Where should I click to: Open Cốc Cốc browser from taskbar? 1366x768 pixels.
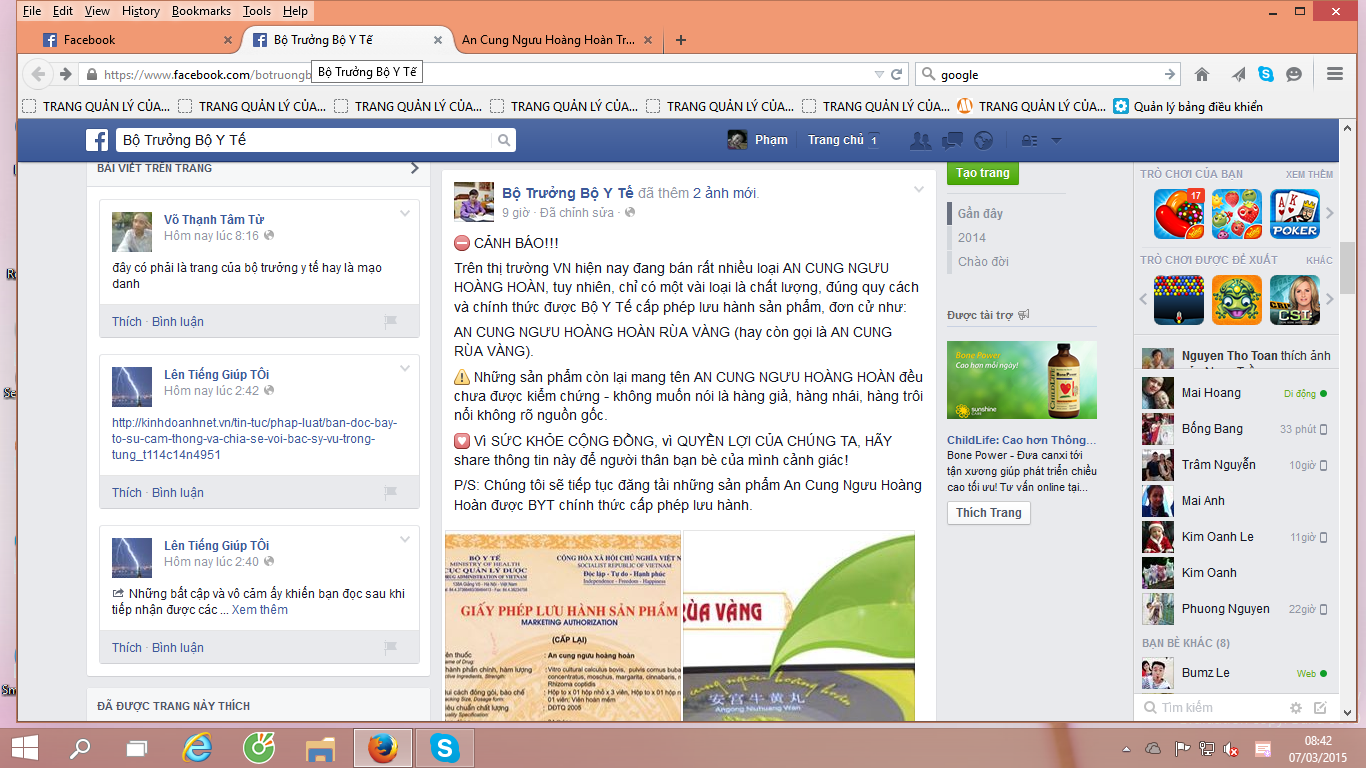pyautogui.click(x=259, y=748)
